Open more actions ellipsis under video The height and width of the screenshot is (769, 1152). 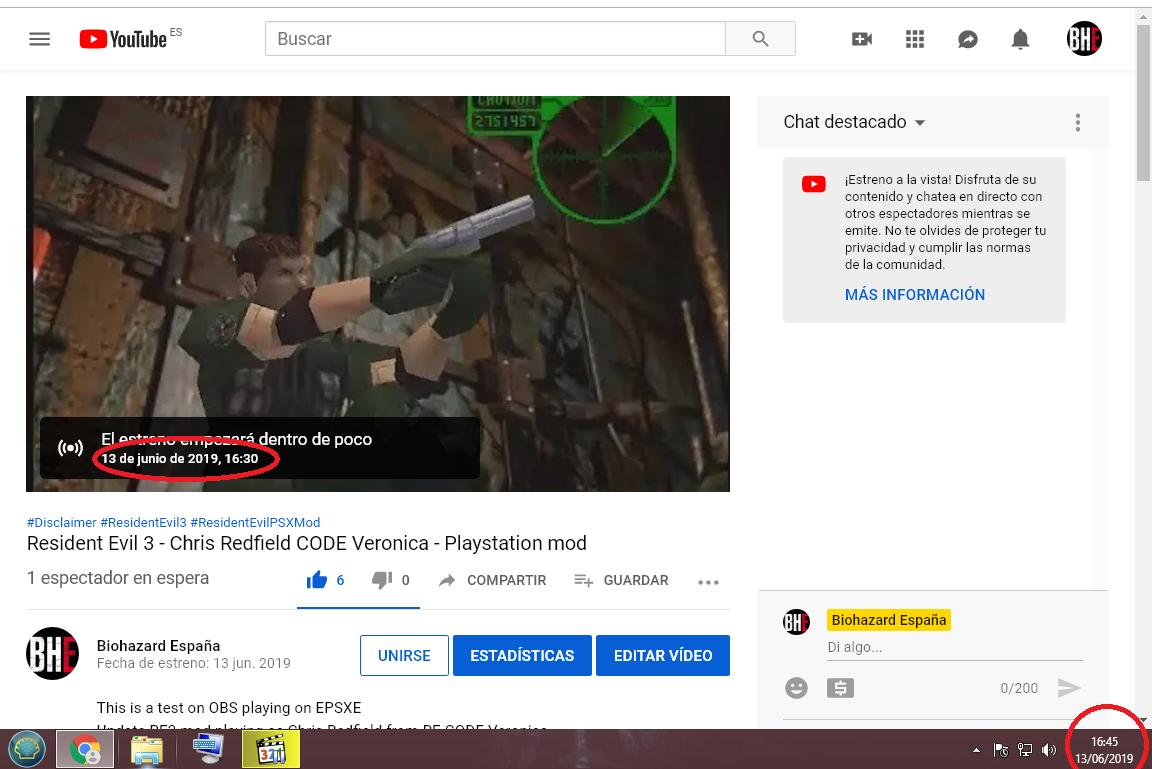tap(708, 582)
